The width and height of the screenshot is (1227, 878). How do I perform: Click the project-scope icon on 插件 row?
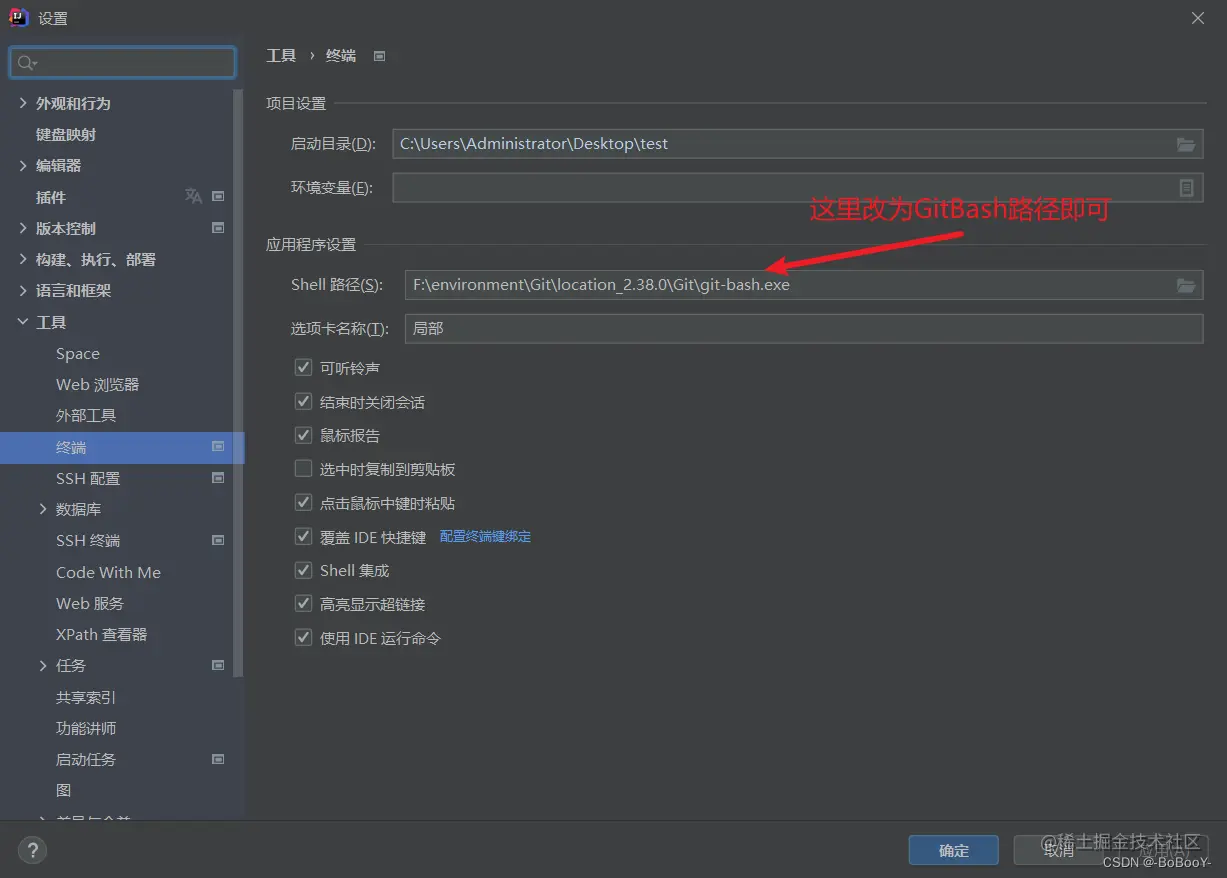218,197
